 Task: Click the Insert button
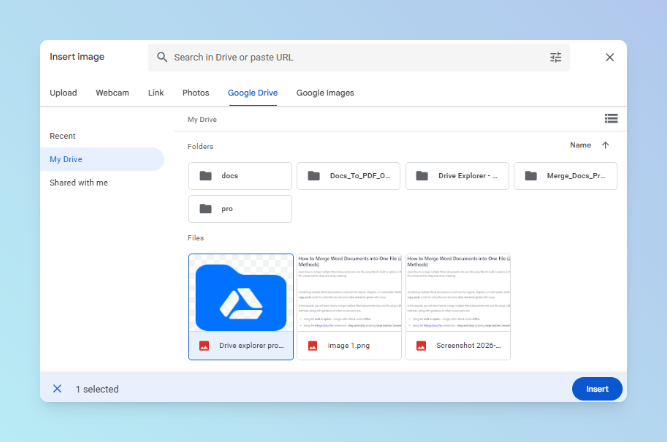click(x=597, y=389)
